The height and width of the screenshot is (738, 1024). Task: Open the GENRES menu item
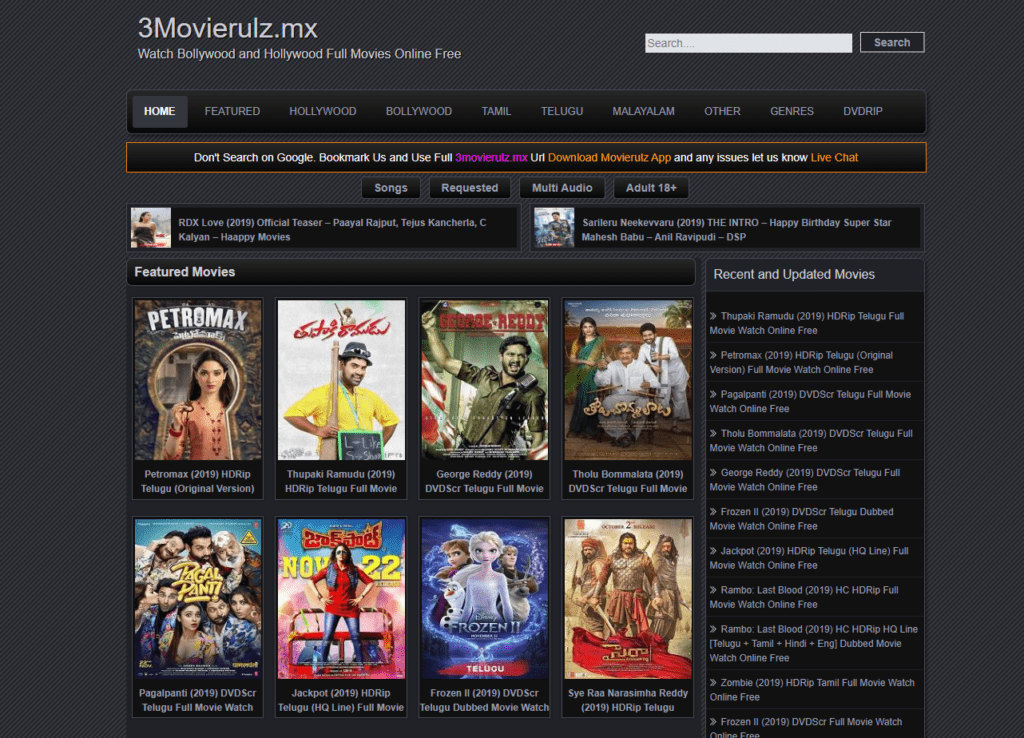click(x=792, y=112)
